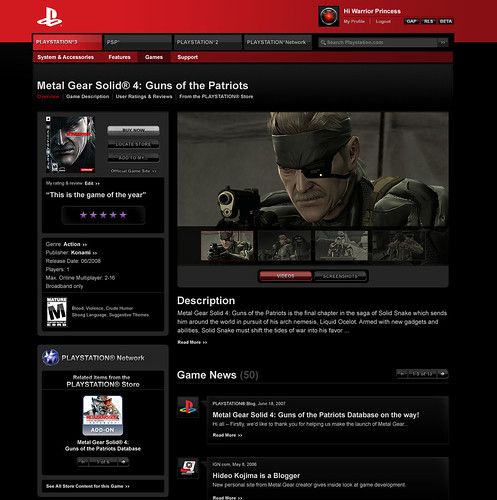Select the Games menu item
Viewport: 497px width, 500px height.
(x=154, y=57)
